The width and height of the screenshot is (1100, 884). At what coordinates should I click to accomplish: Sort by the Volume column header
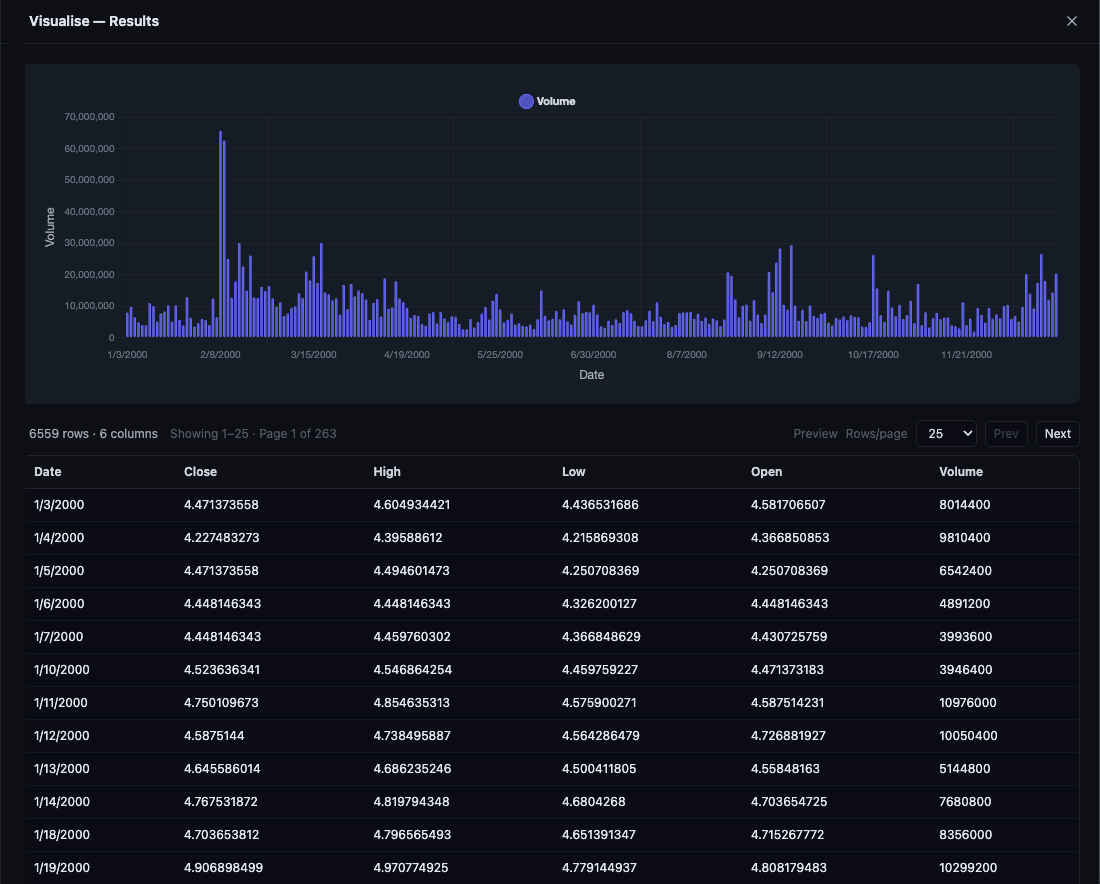pyautogui.click(x=961, y=471)
